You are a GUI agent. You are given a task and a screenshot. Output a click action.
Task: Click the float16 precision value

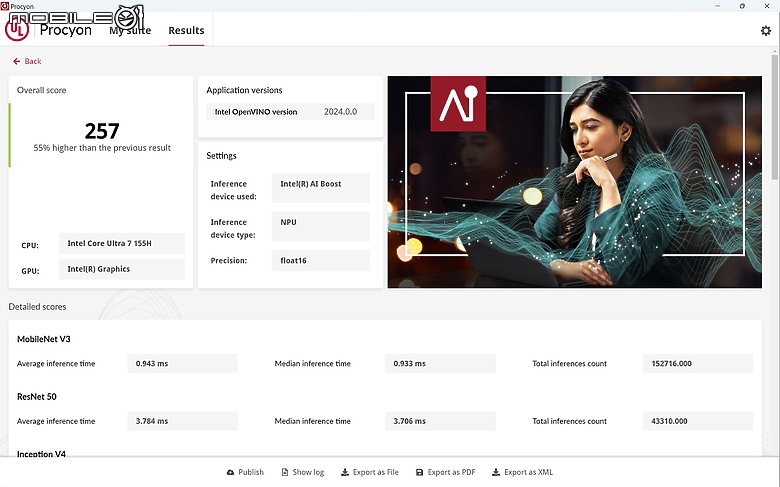click(321, 260)
